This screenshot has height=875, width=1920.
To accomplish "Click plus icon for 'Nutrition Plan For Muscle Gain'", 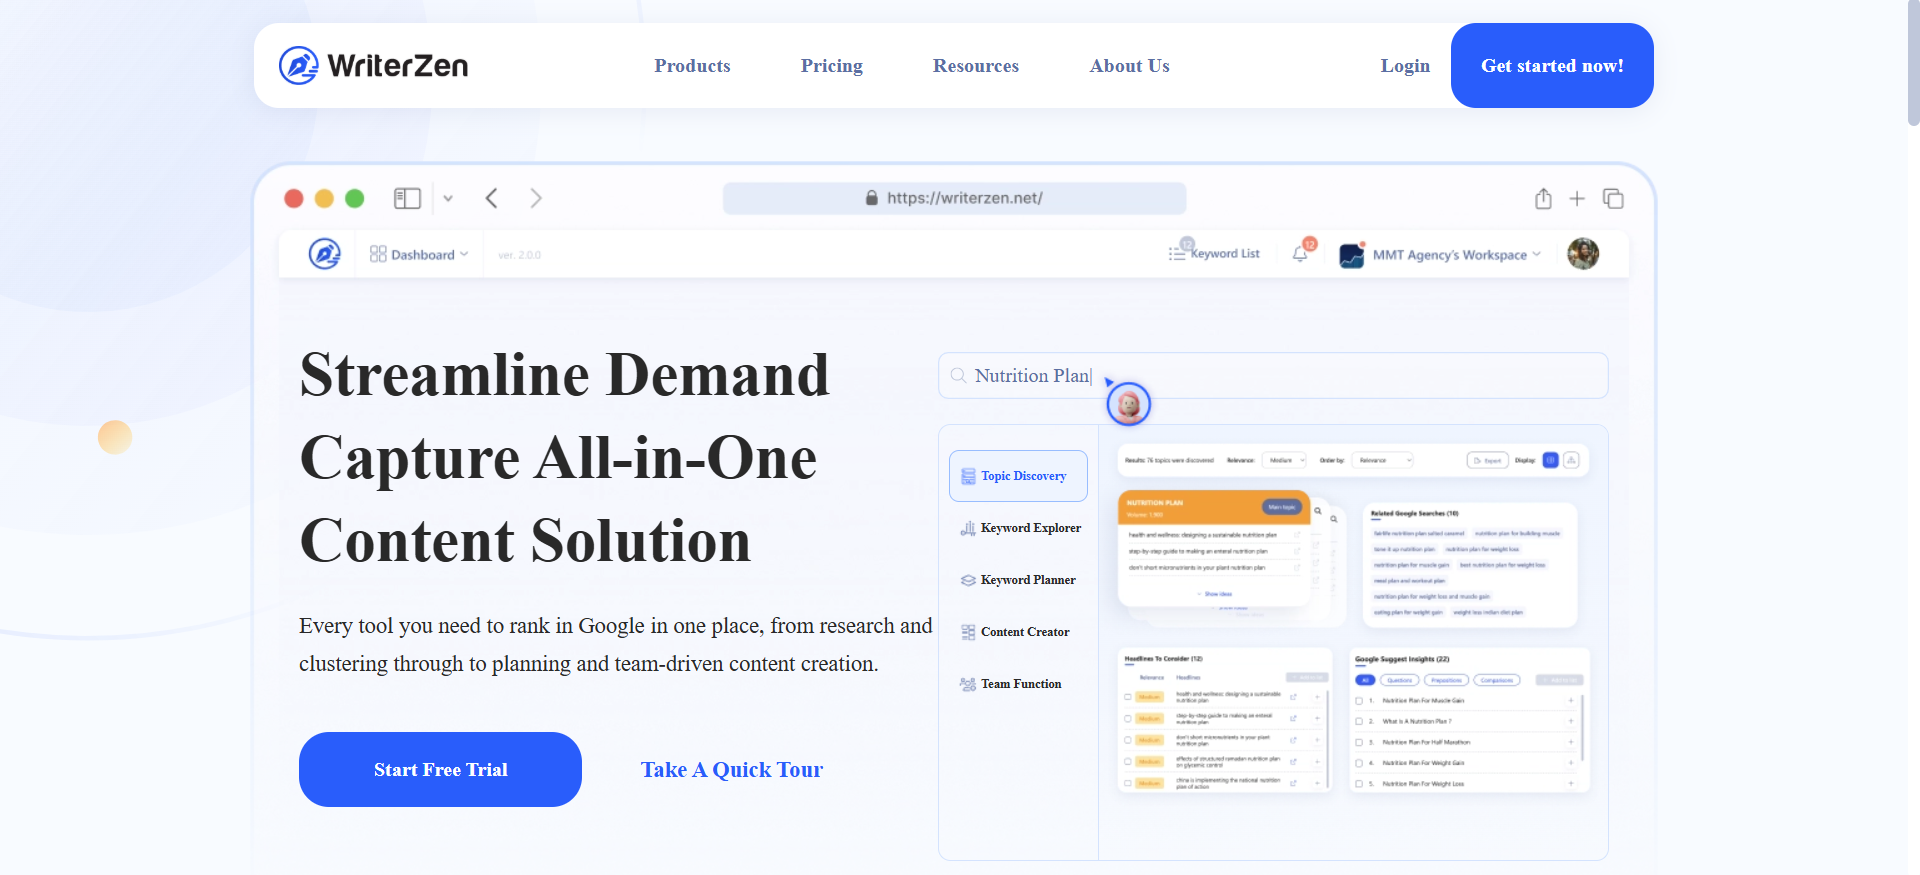I will [1571, 701].
